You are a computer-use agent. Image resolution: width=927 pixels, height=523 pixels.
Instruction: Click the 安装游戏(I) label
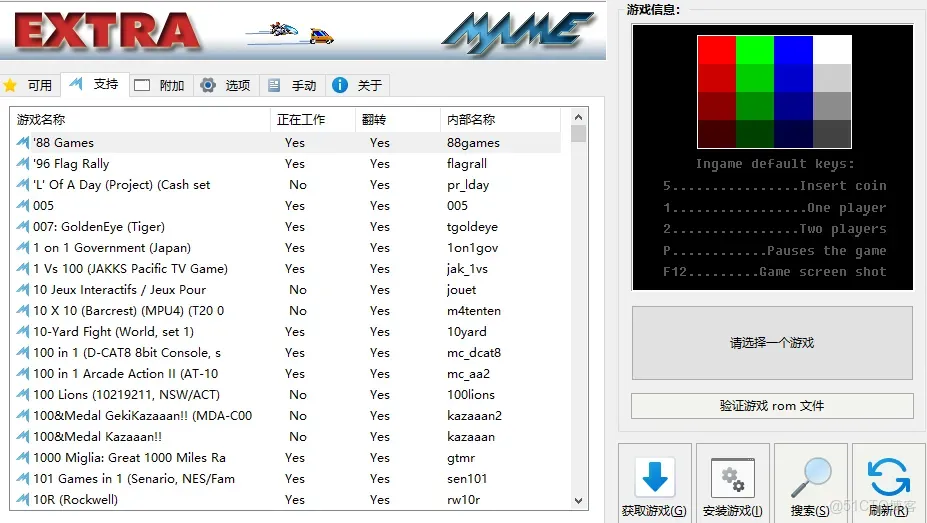[x=733, y=511]
